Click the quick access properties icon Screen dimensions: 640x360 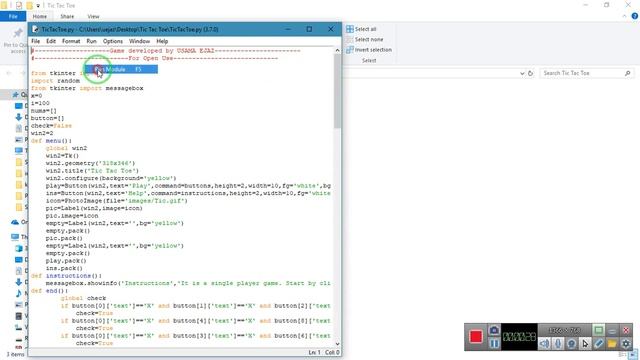[x=19, y=5]
